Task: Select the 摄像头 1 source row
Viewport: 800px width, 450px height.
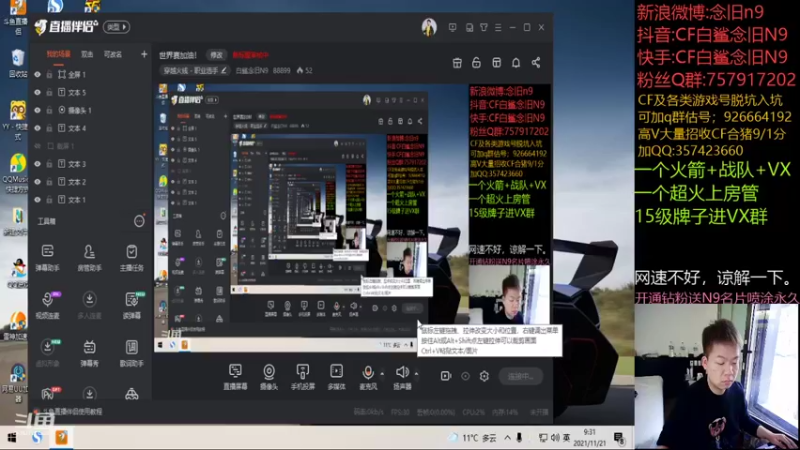Action: click(x=91, y=110)
